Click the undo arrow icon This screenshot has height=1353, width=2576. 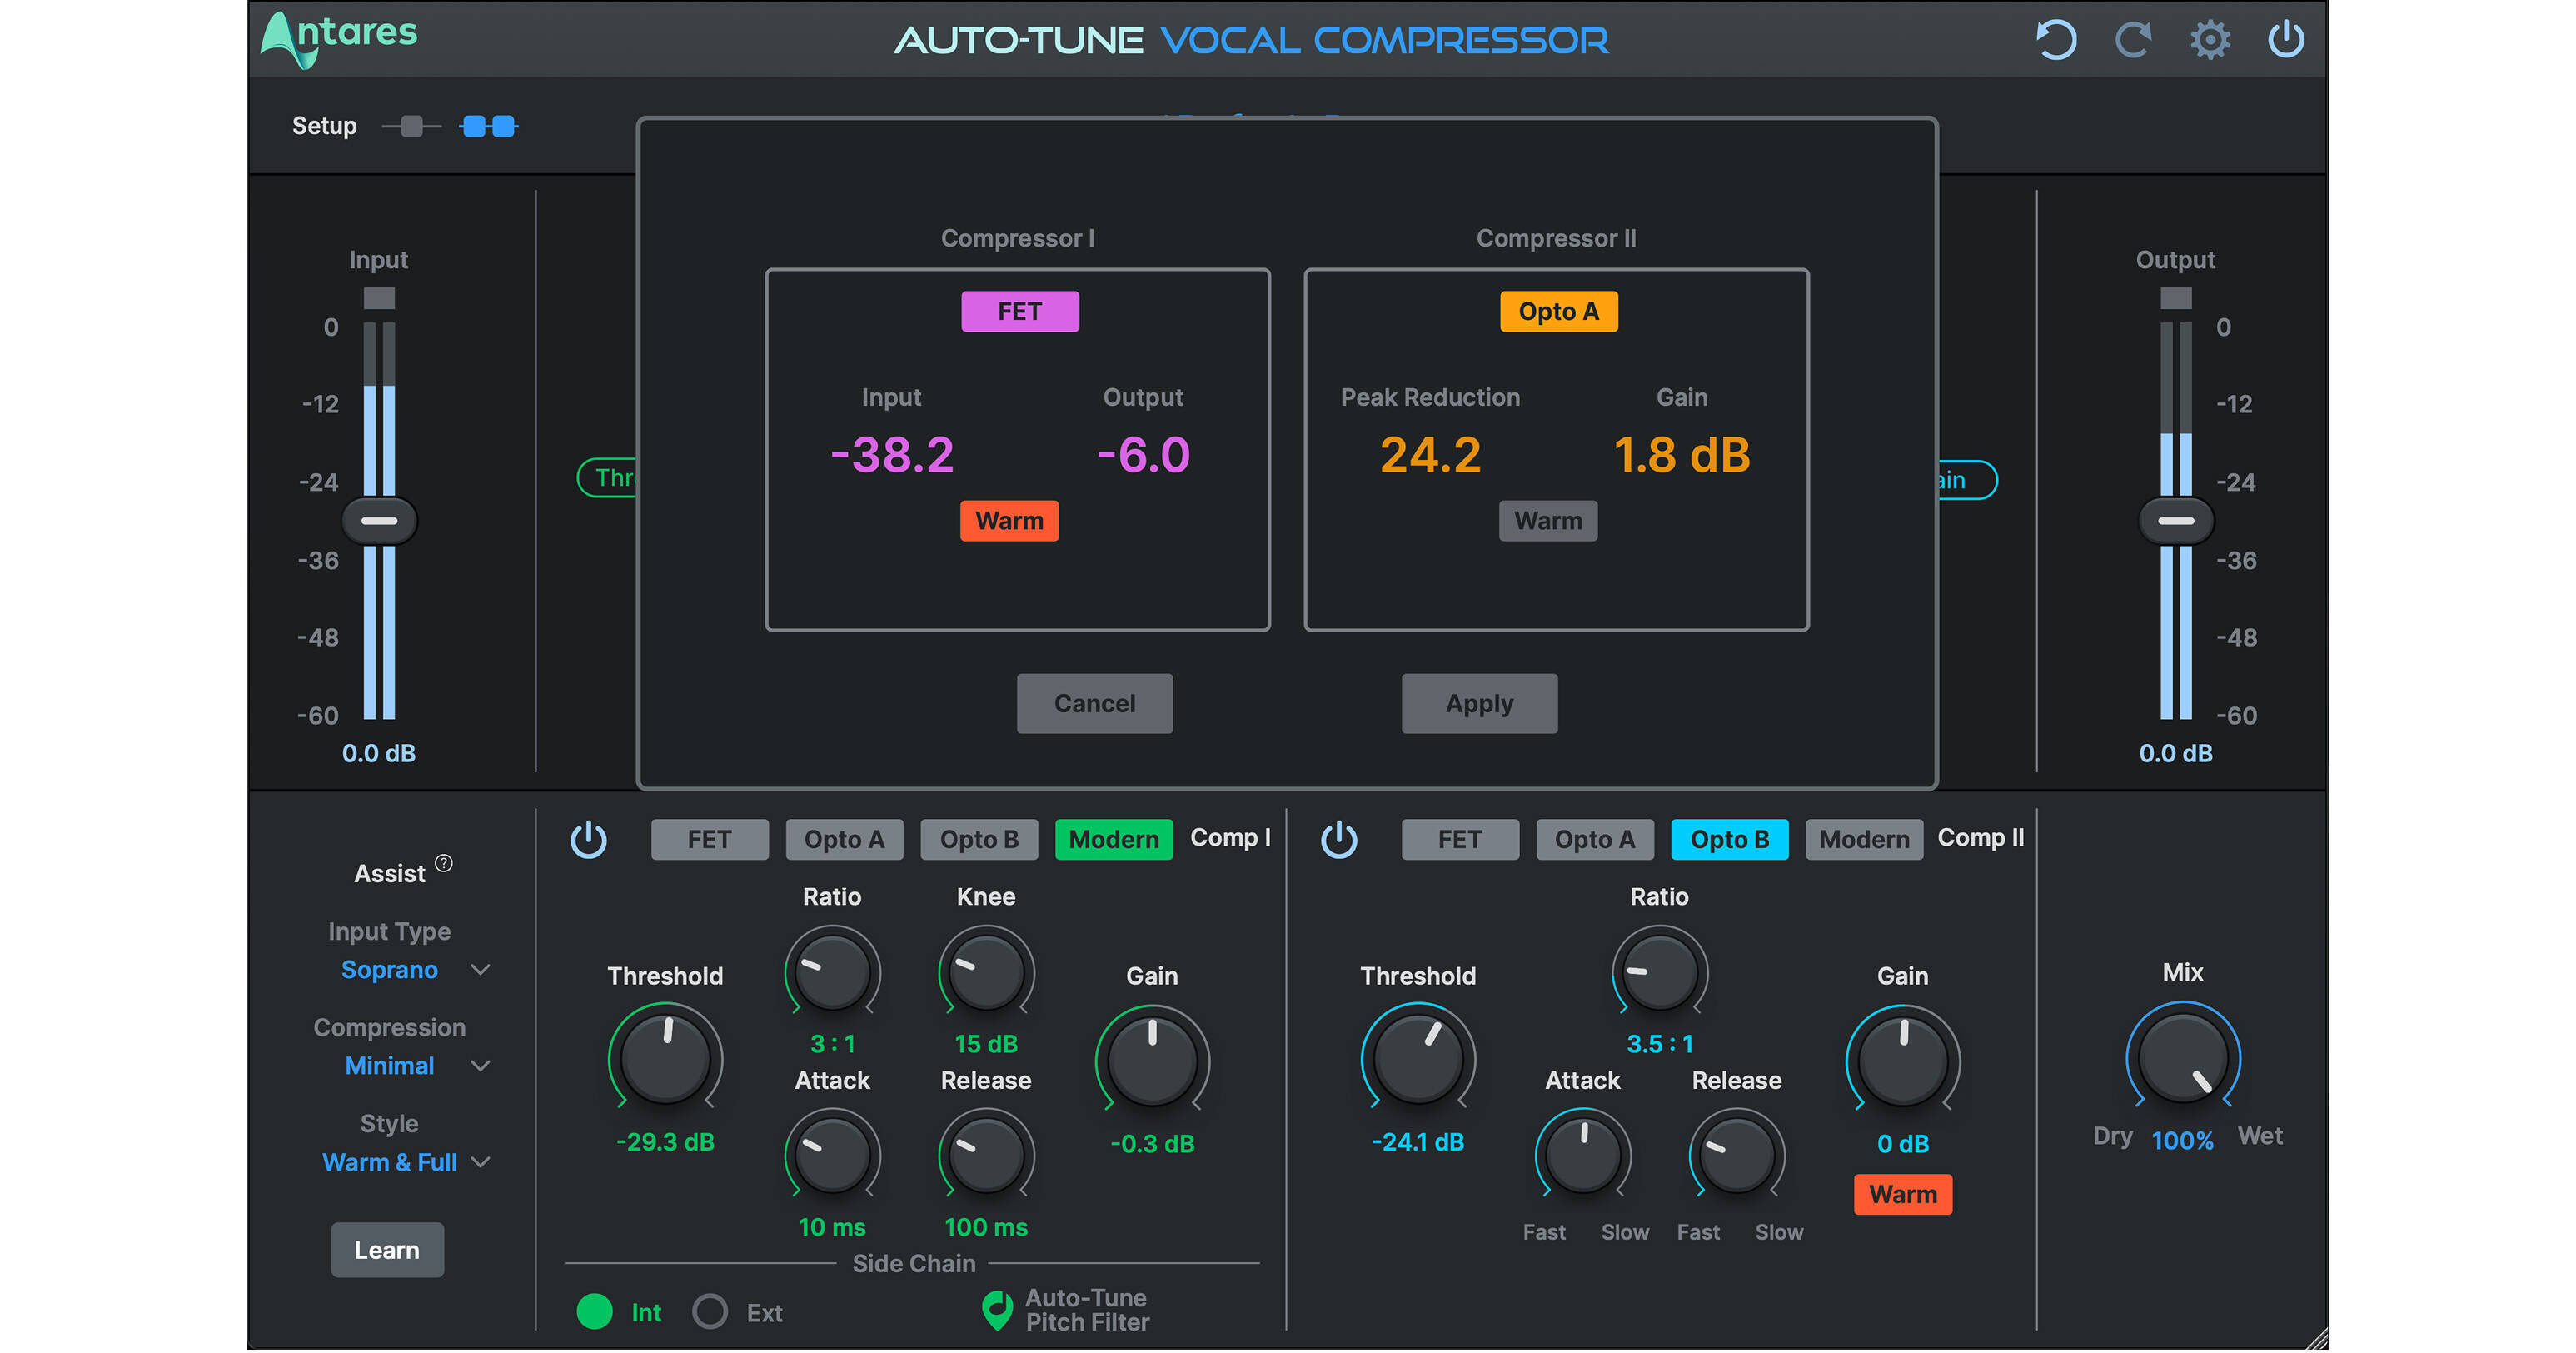point(2057,39)
